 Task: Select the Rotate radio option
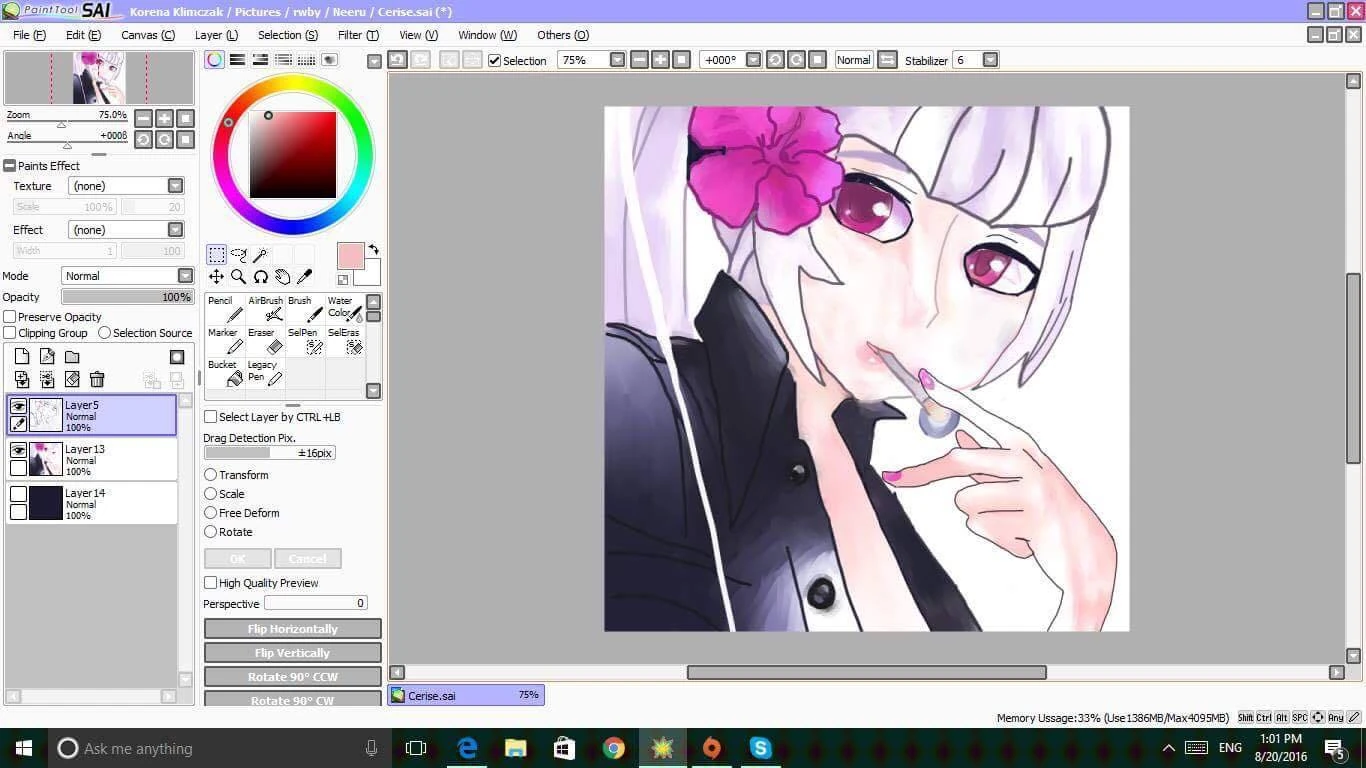tap(211, 532)
